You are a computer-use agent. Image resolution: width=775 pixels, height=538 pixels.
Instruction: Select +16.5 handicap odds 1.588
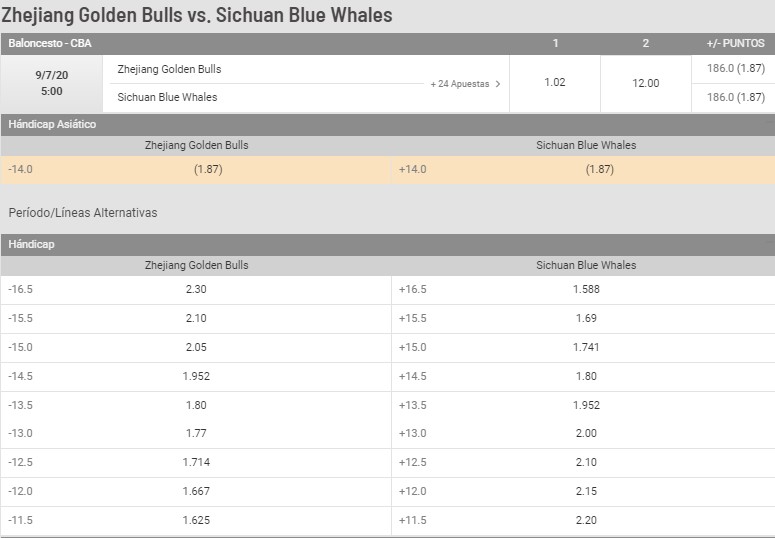[583, 290]
